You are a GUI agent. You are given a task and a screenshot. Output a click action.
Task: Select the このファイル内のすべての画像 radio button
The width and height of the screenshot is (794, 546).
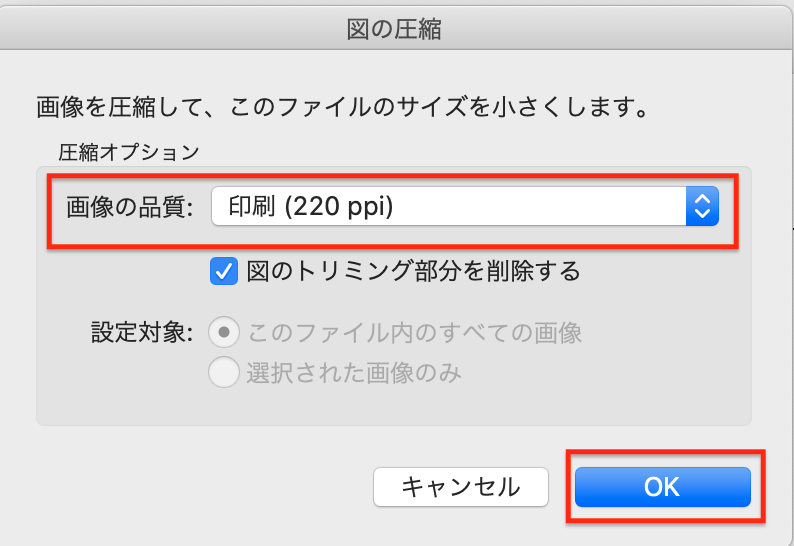(223, 332)
